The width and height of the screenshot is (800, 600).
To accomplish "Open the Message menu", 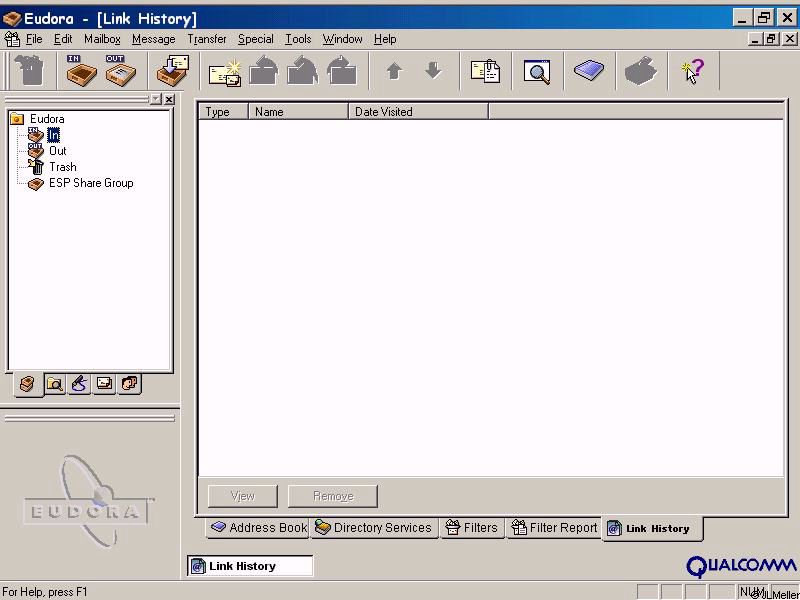I will click(x=154, y=39).
